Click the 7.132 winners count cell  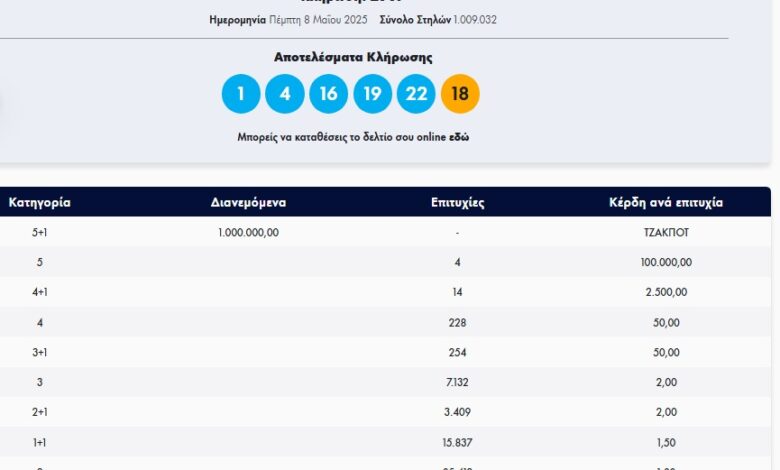(x=457, y=382)
